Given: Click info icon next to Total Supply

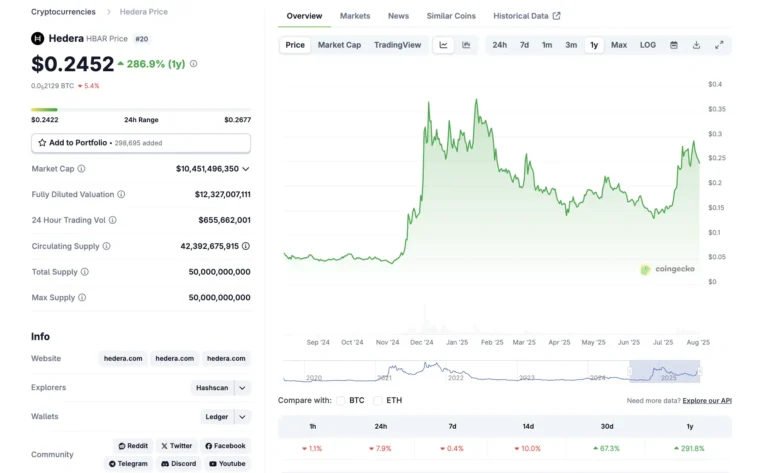Looking at the screenshot, I should [85, 272].
